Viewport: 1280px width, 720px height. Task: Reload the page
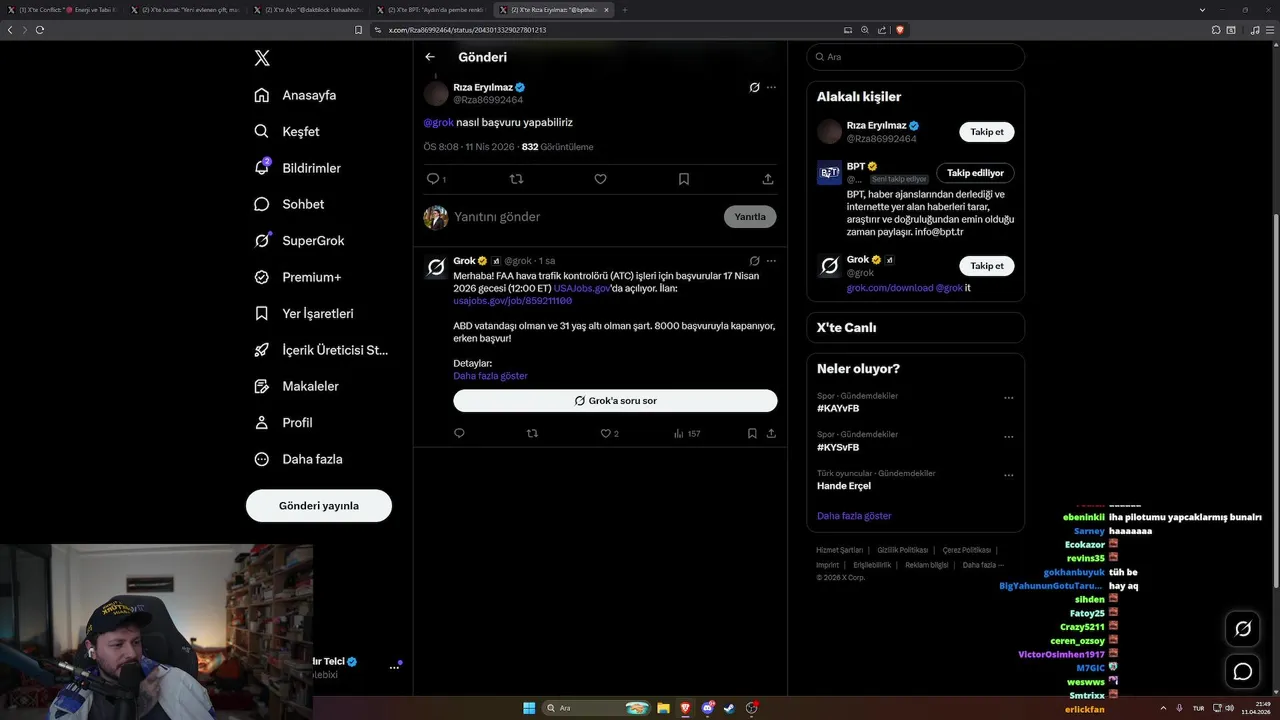click(x=40, y=30)
